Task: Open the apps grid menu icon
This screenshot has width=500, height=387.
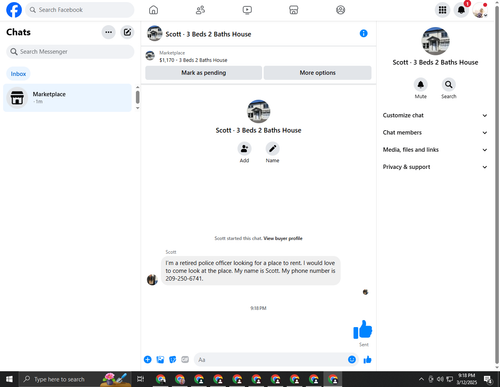Action: click(442, 10)
